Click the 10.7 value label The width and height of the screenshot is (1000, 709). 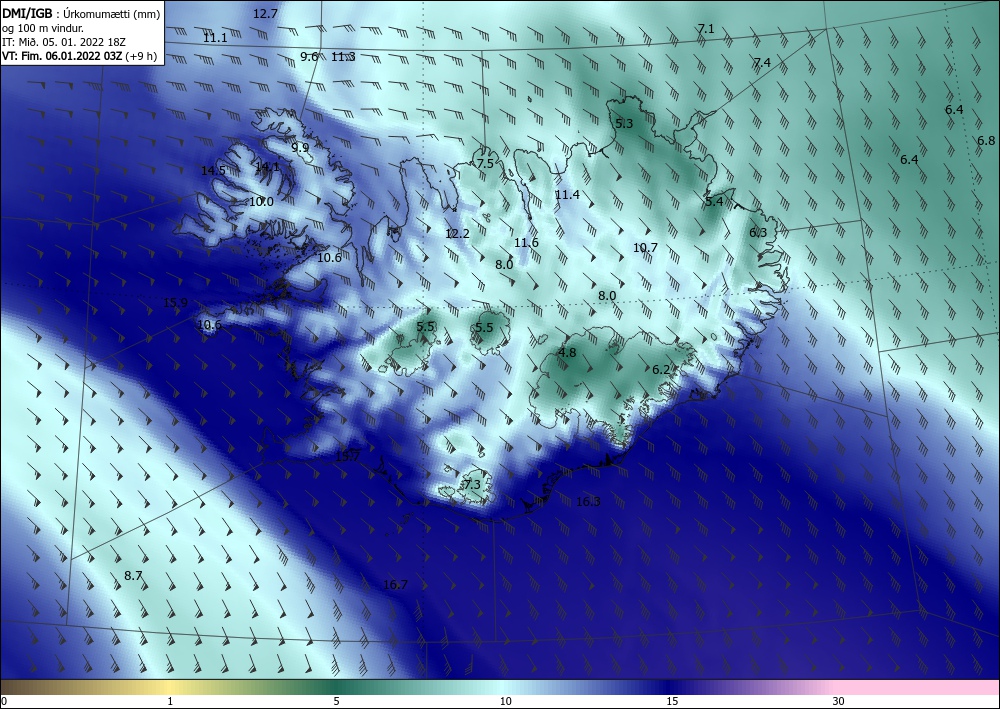645,248
